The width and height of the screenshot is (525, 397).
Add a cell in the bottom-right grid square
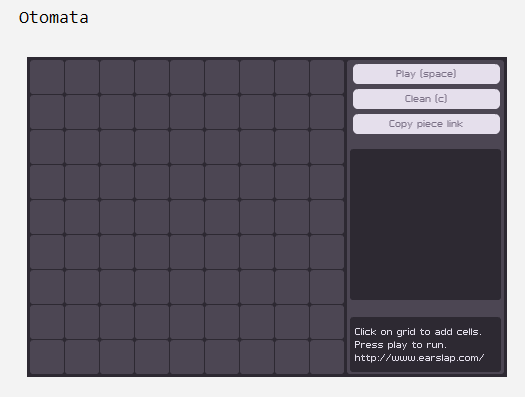tap(327, 357)
